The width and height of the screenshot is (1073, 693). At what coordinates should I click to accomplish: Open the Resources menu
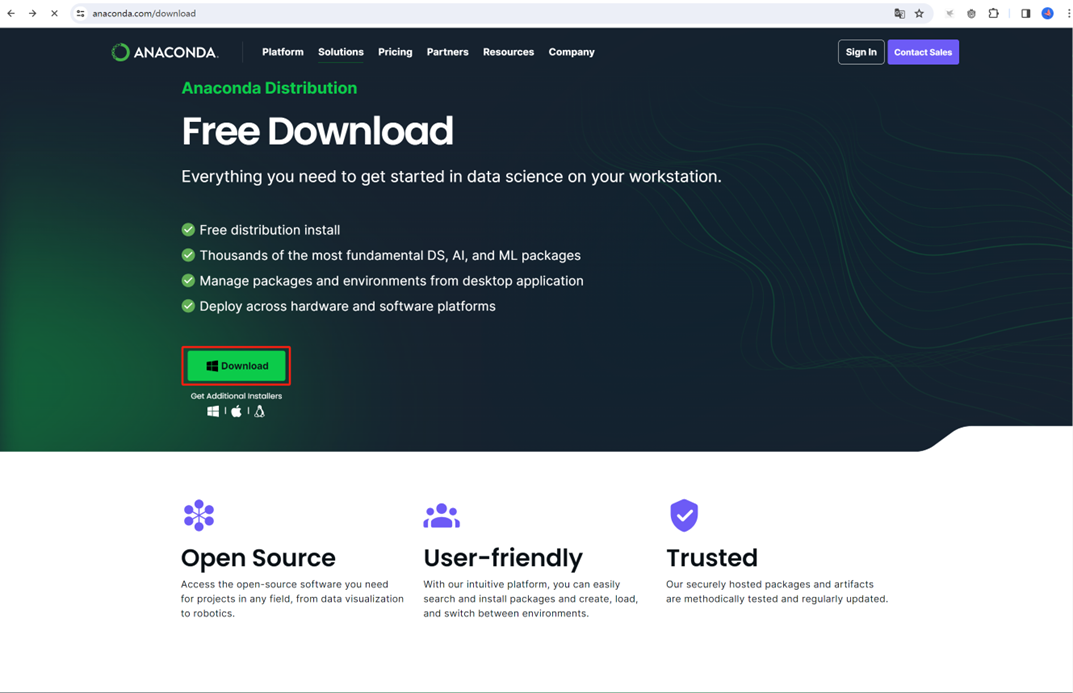coord(508,52)
